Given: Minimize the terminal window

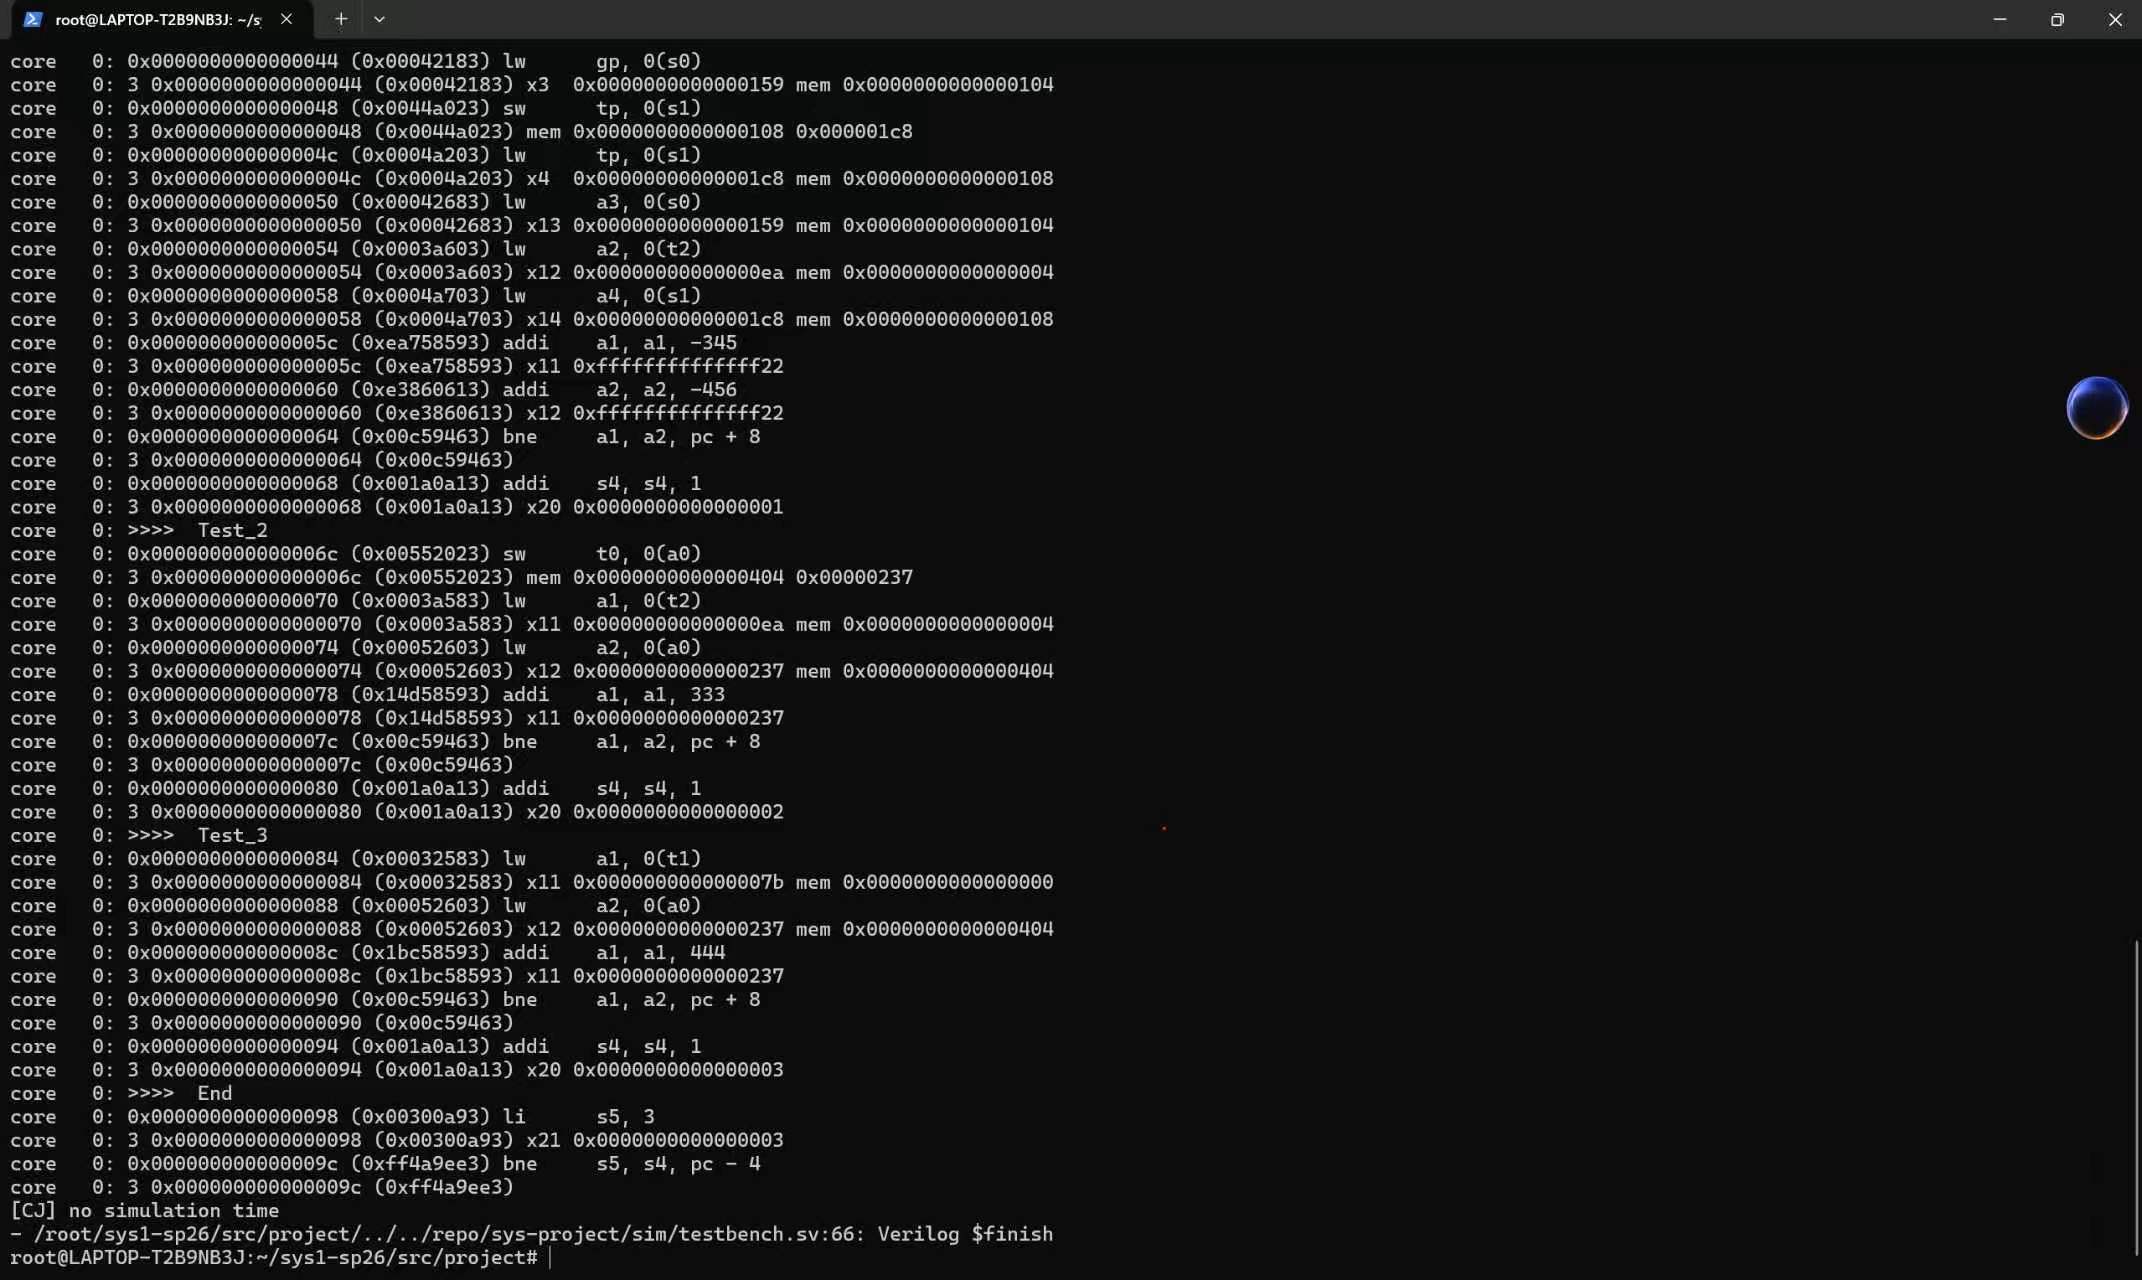Looking at the screenshot, I should [x=1999, y=19].
